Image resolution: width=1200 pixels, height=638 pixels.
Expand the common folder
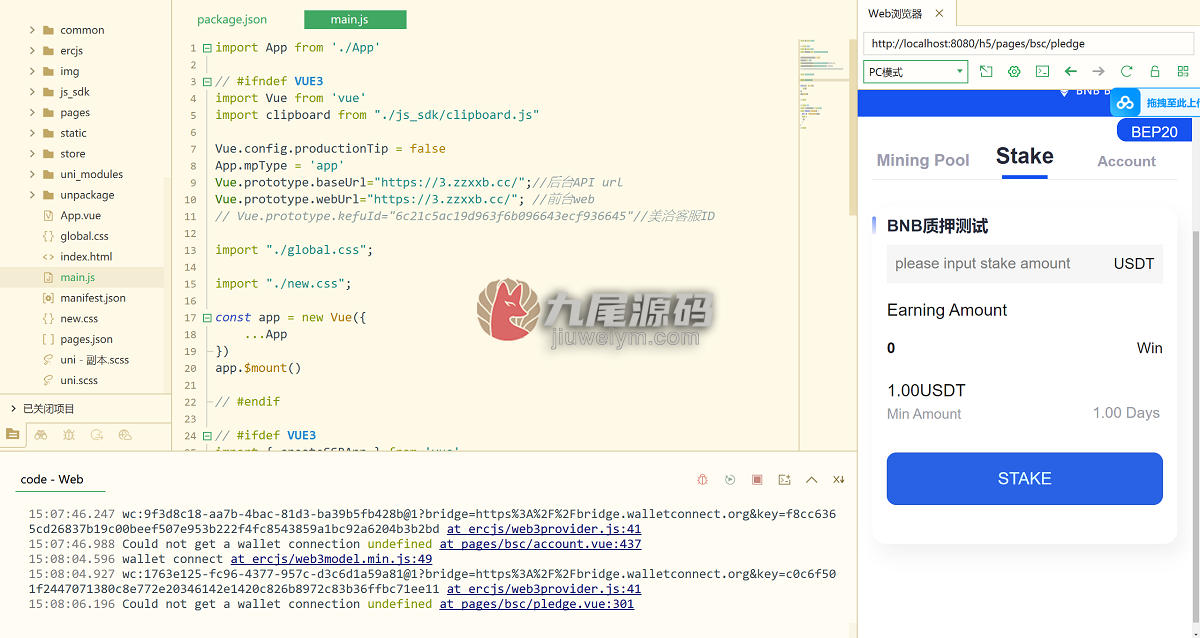coord(32,30)
